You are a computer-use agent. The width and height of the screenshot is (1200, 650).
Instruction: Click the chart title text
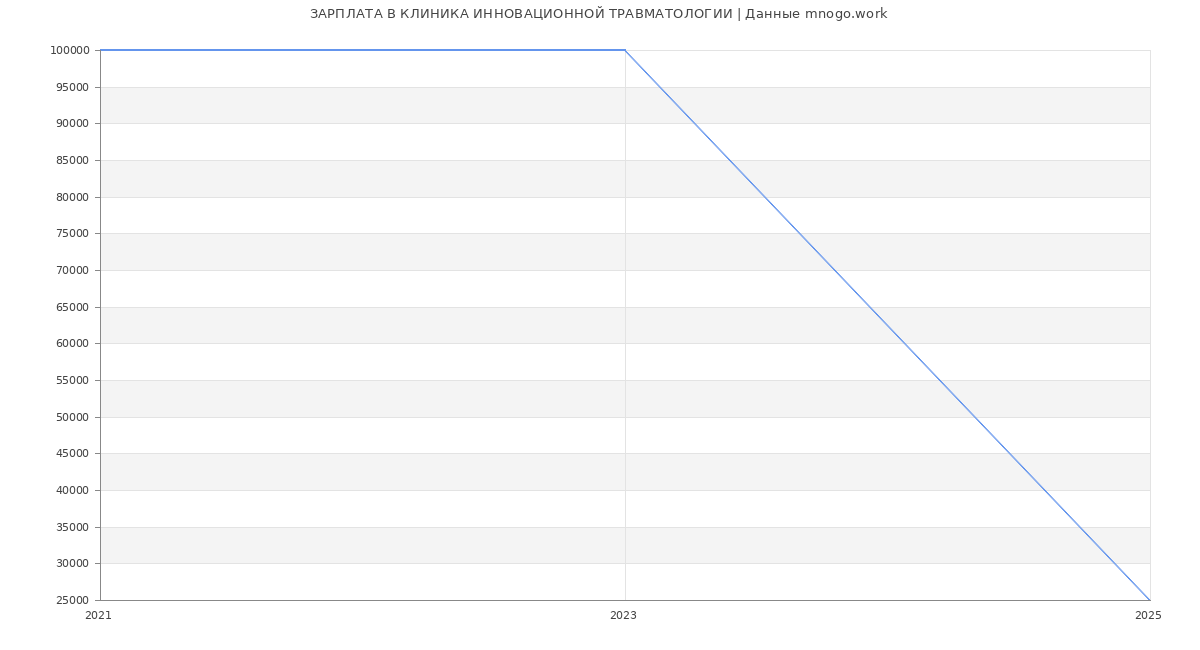tap(598, 14)
